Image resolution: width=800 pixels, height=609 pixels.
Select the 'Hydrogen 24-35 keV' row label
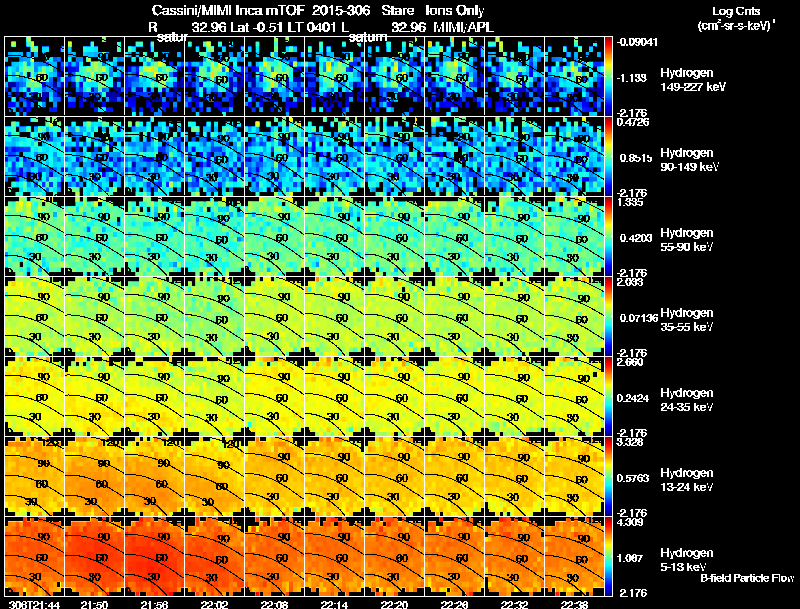point(687,400)
